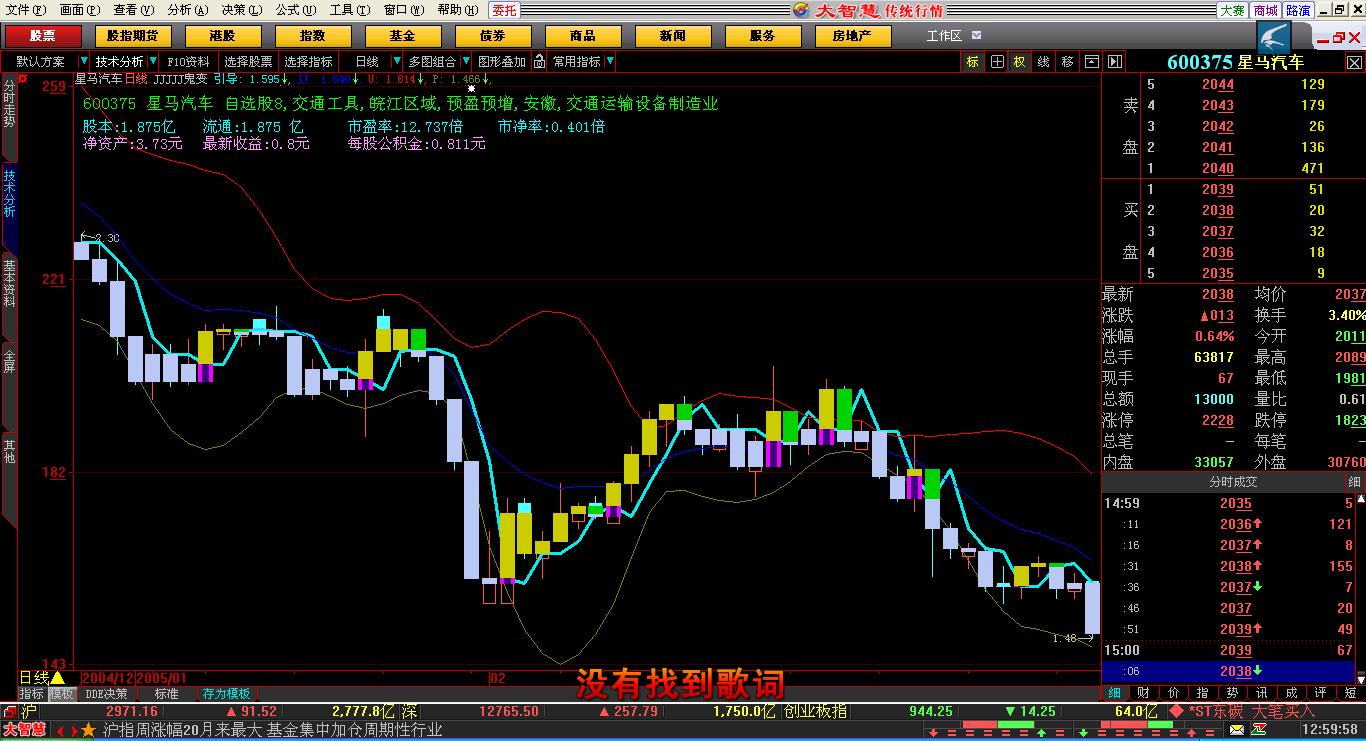Select the 势 tab in quote panel footer
The width and height of the screenshot is (1366, 741).
point(1232,692)
